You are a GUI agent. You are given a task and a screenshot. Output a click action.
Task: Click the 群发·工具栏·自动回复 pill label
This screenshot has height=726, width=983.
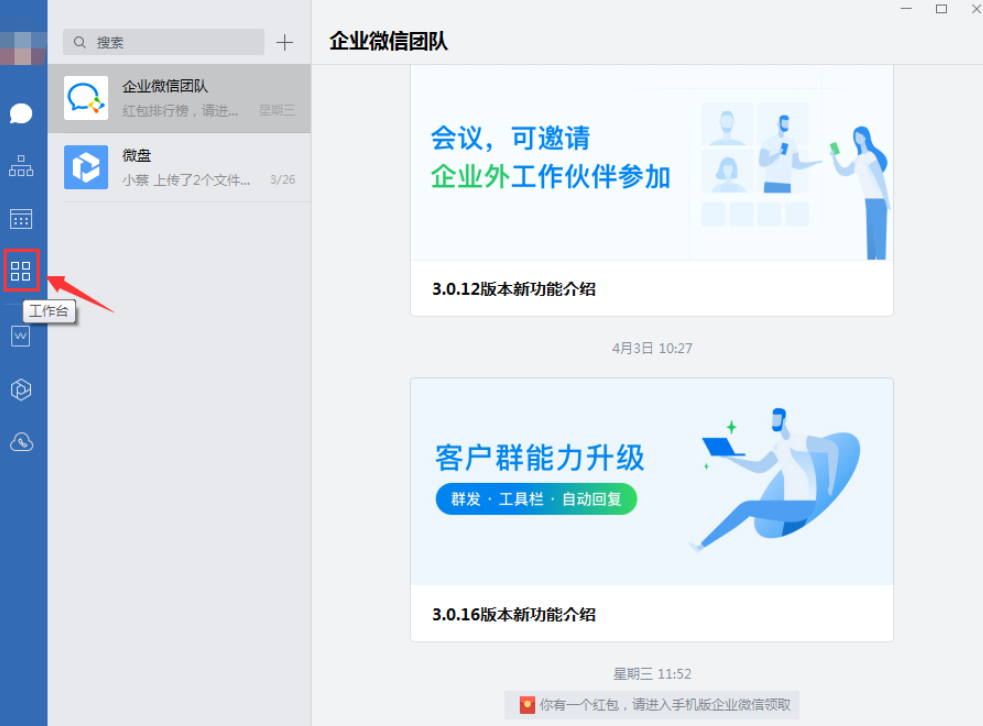536,499
